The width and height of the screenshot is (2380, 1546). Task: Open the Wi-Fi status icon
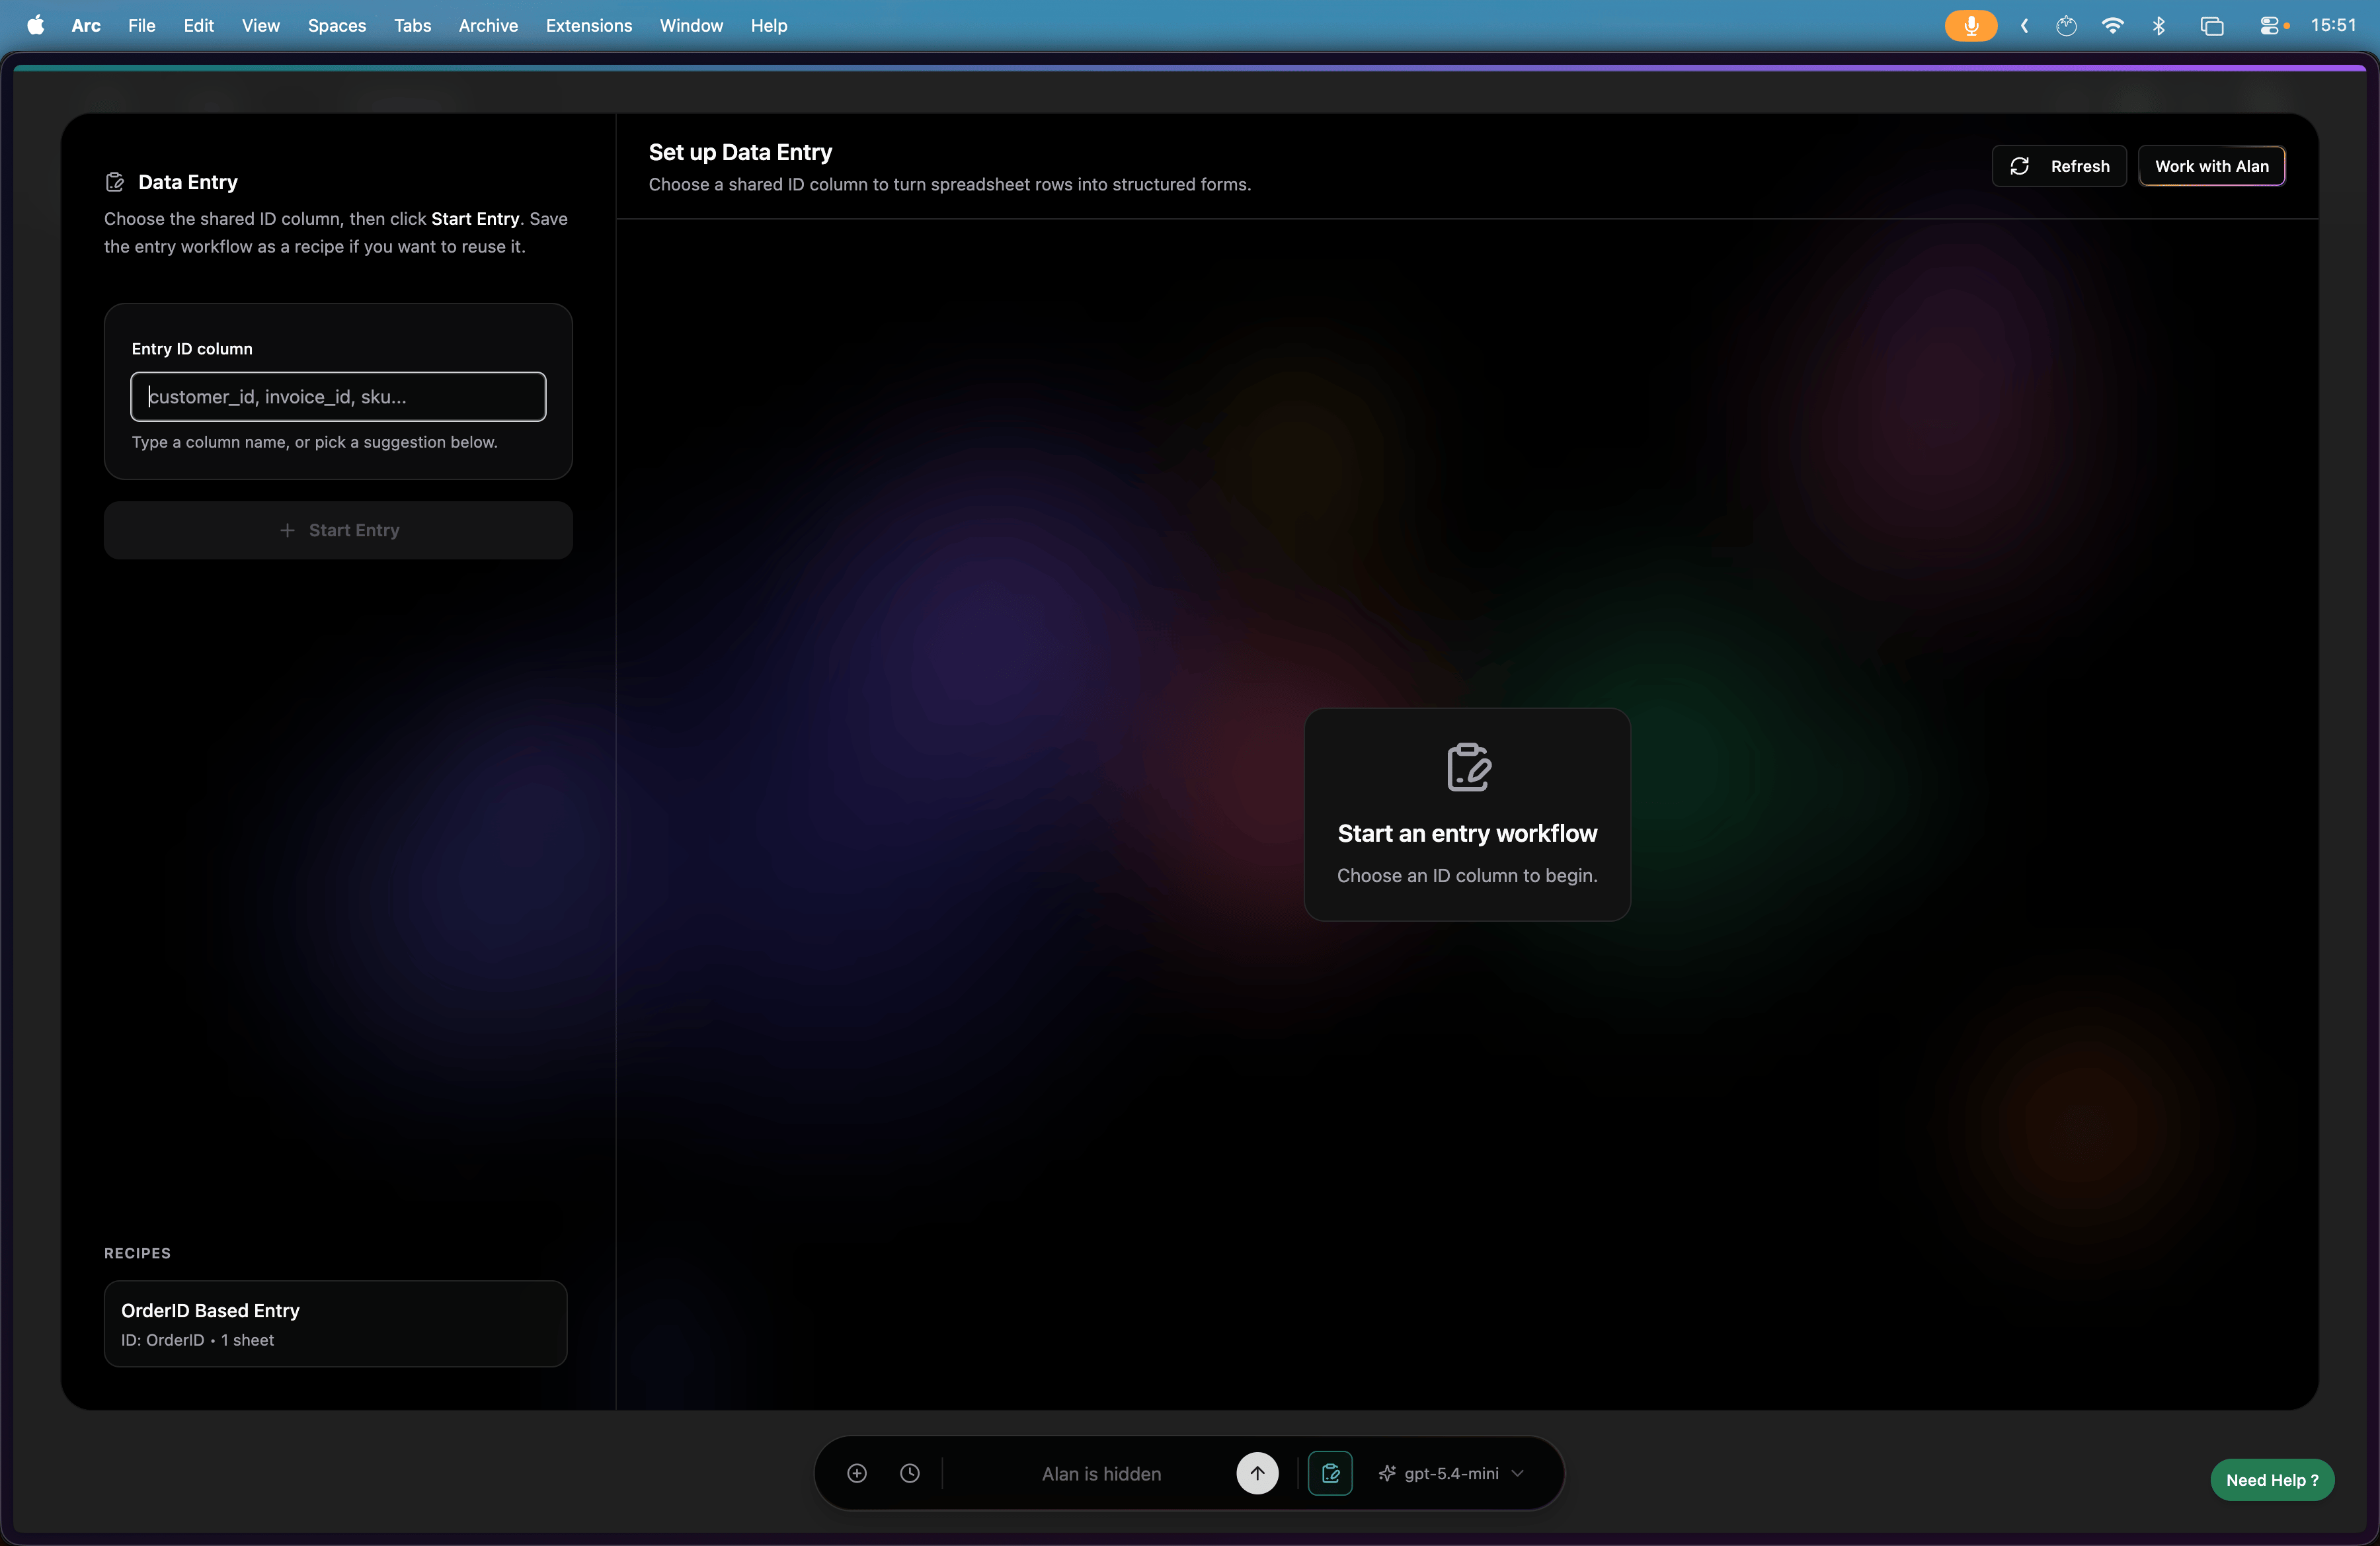(x=2113, y=25)
